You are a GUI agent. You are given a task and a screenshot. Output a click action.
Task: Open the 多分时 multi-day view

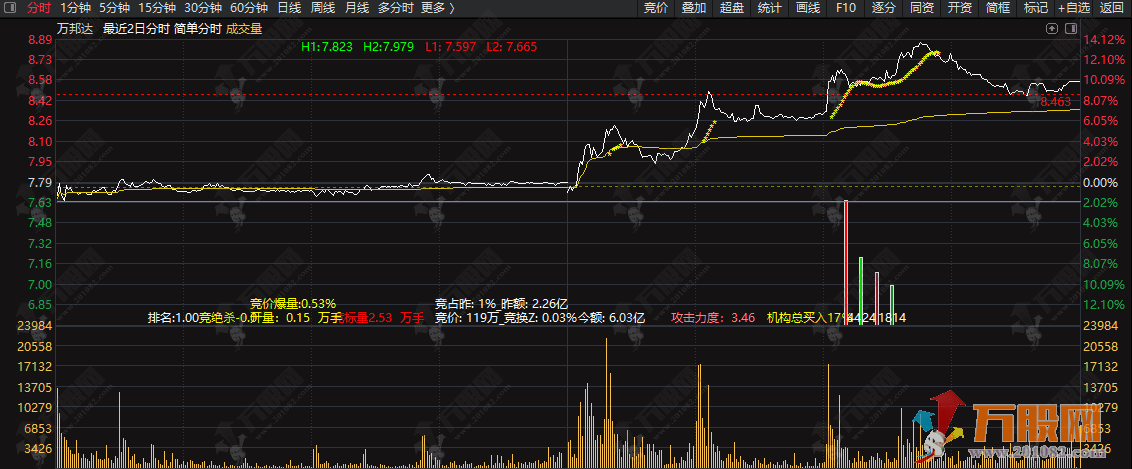(x=396, y=8)
